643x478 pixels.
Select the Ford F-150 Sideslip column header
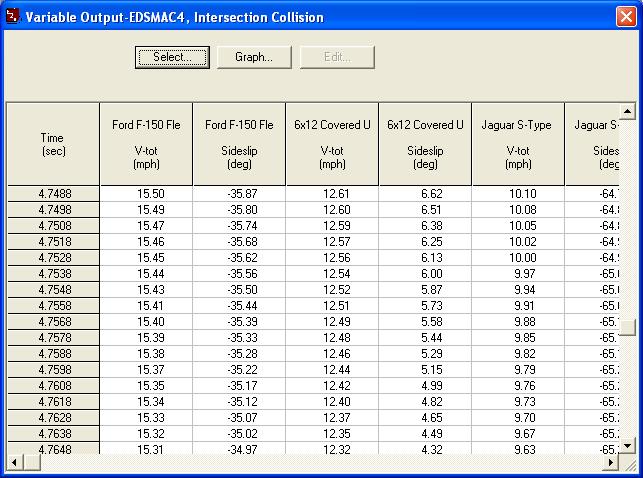point(239,144)
